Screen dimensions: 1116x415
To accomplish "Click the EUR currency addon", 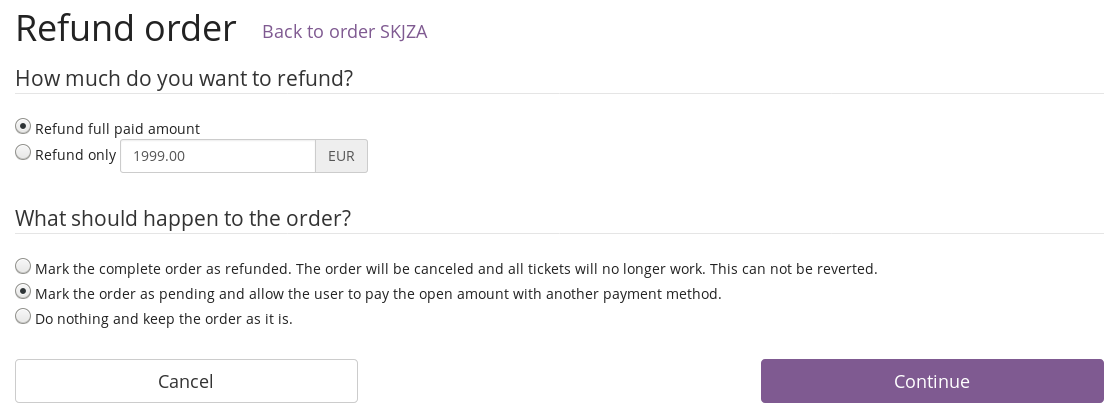I will click(x=341, y=156).
